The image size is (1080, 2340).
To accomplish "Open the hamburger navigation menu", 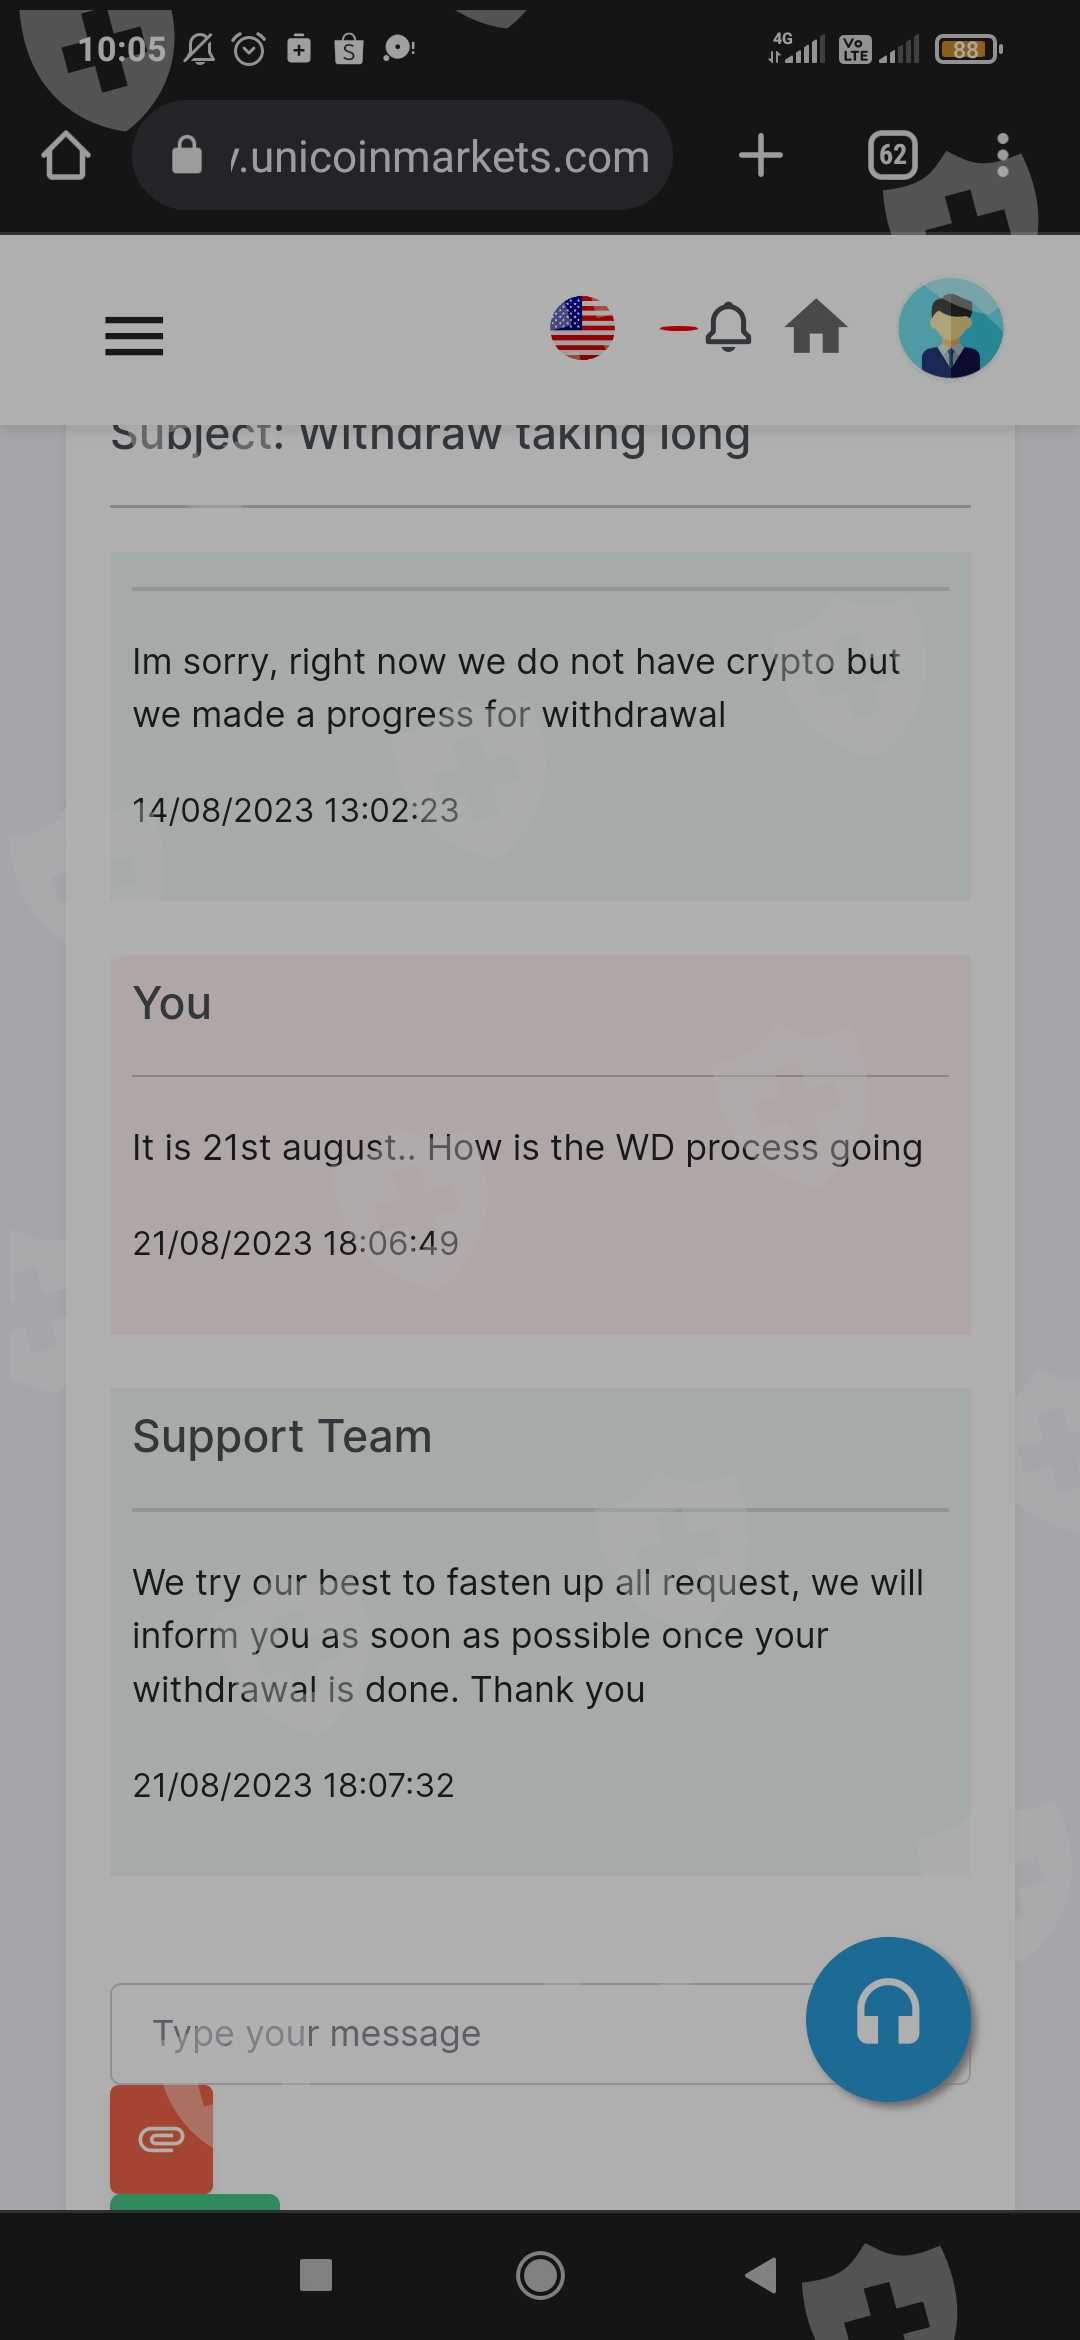I will pyautogui.click(x=134, y=336).
